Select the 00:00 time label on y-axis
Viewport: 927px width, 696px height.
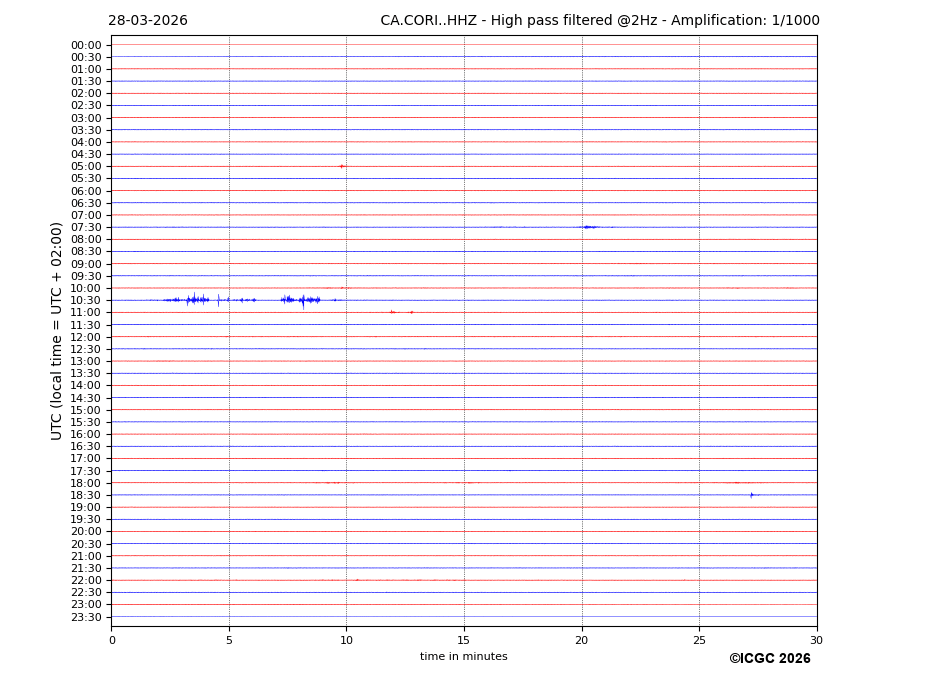point(86,45)
